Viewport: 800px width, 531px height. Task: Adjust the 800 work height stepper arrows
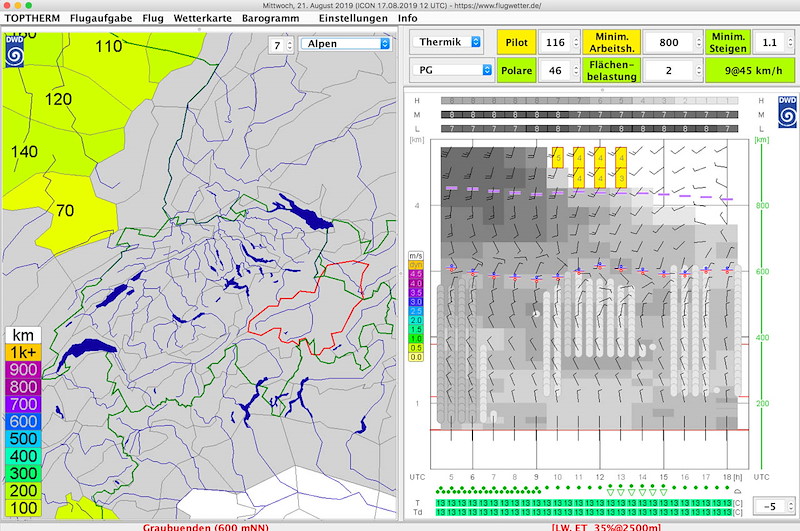click(x=698, y=42)
